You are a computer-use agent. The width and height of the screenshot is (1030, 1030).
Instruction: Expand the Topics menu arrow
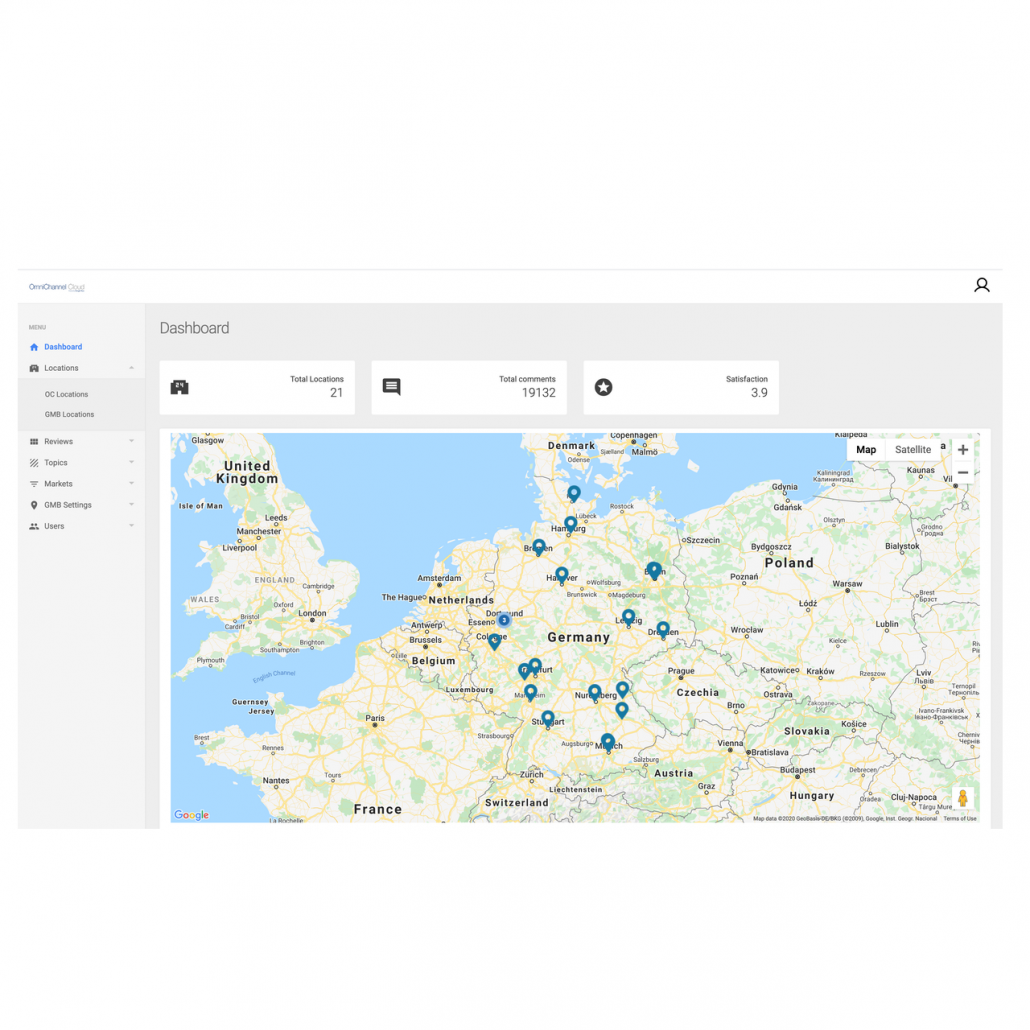tap(131, 462)
